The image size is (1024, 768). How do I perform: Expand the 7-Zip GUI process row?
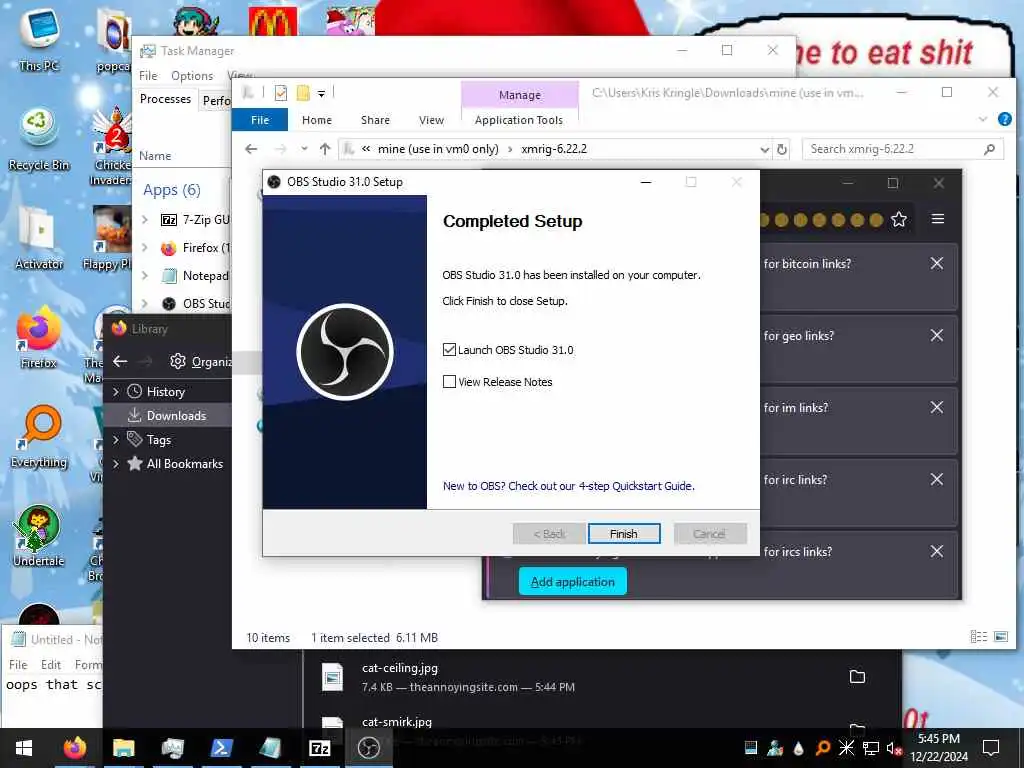(145, 220)
